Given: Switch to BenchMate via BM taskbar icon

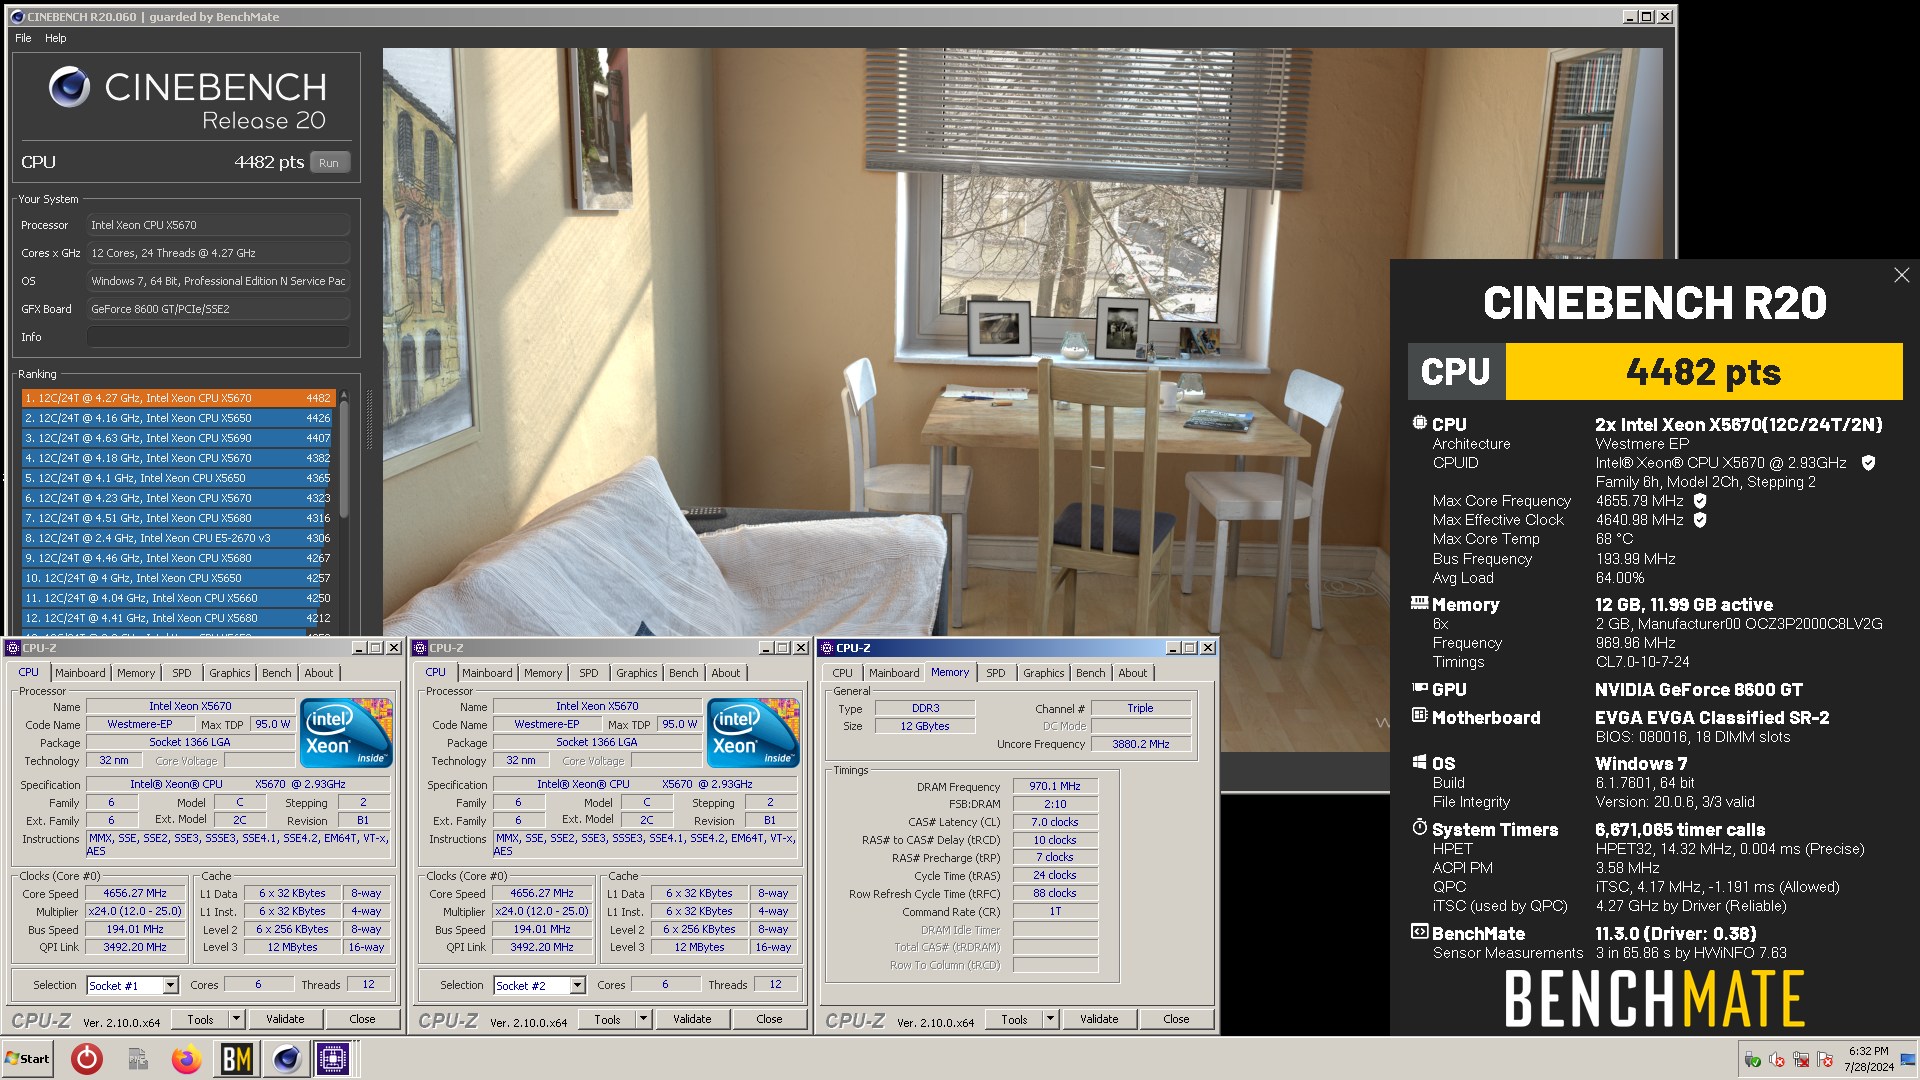Looking at the screenshot, I should click(236, 1059).
